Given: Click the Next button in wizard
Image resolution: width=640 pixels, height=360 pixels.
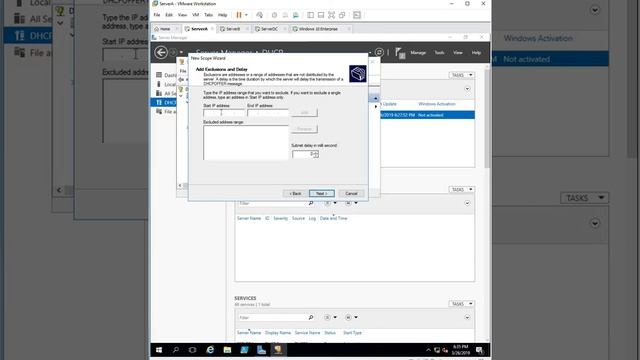Looking at the screenshot, I should [x=322, y=193].
